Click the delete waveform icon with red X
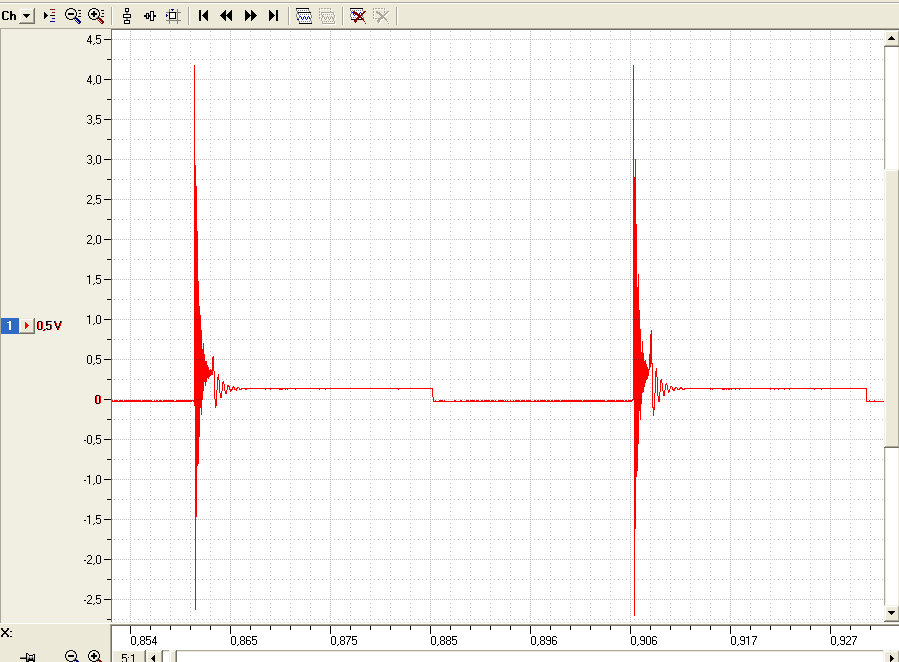Screen dimensions: 899x662 358,16
